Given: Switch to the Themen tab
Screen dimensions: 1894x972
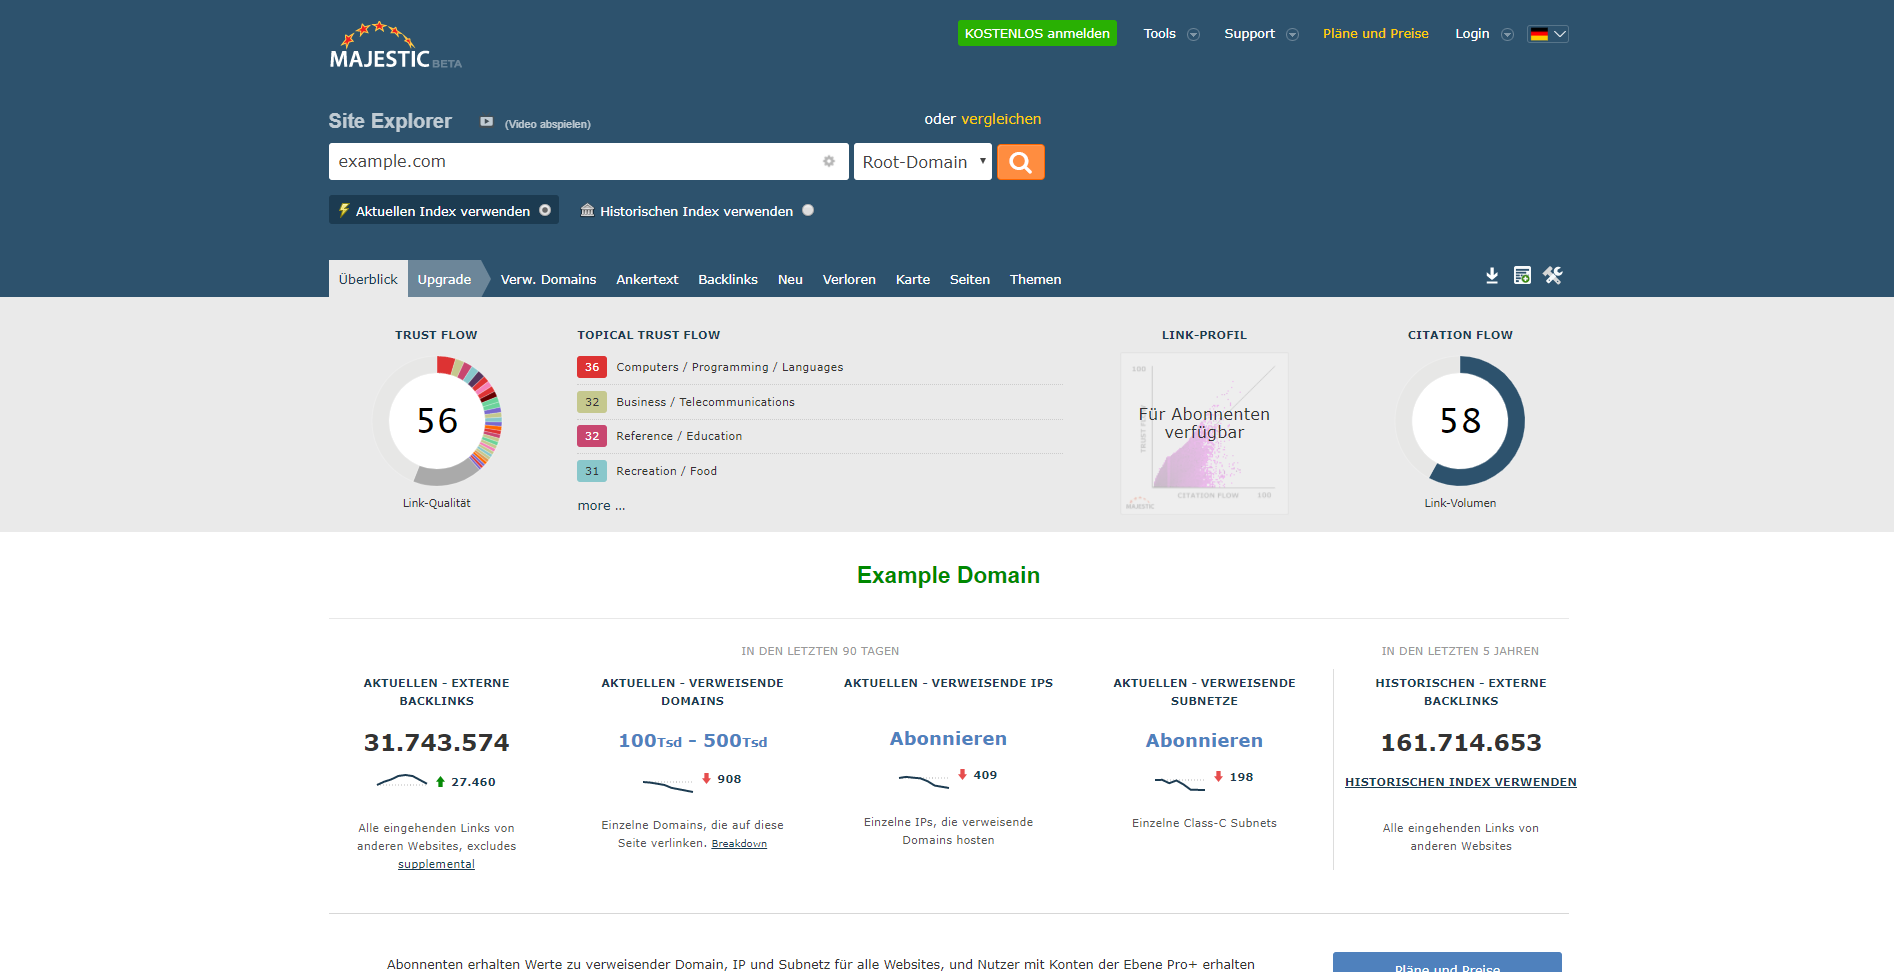Looking at the screenshot, I should pyautogui.click(x=1035, y=279).
